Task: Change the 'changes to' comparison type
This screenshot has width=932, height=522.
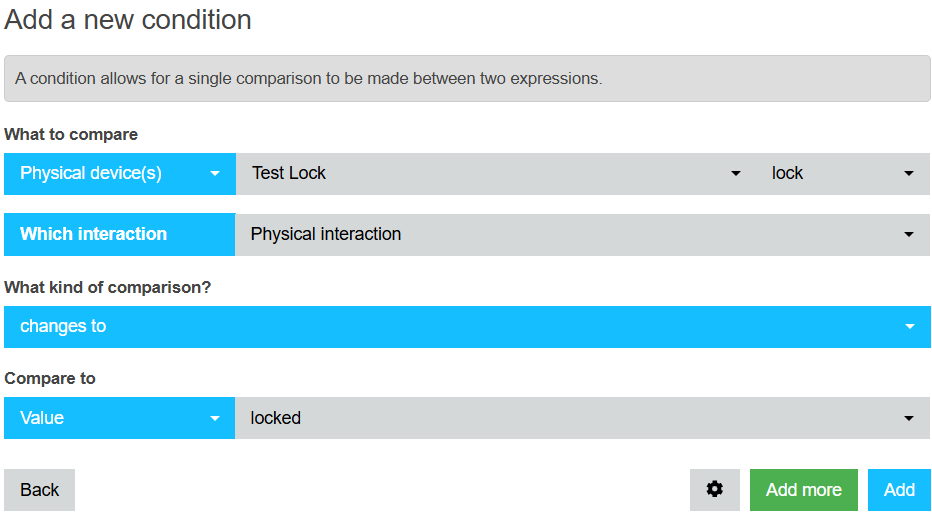Action: point(467,326)
